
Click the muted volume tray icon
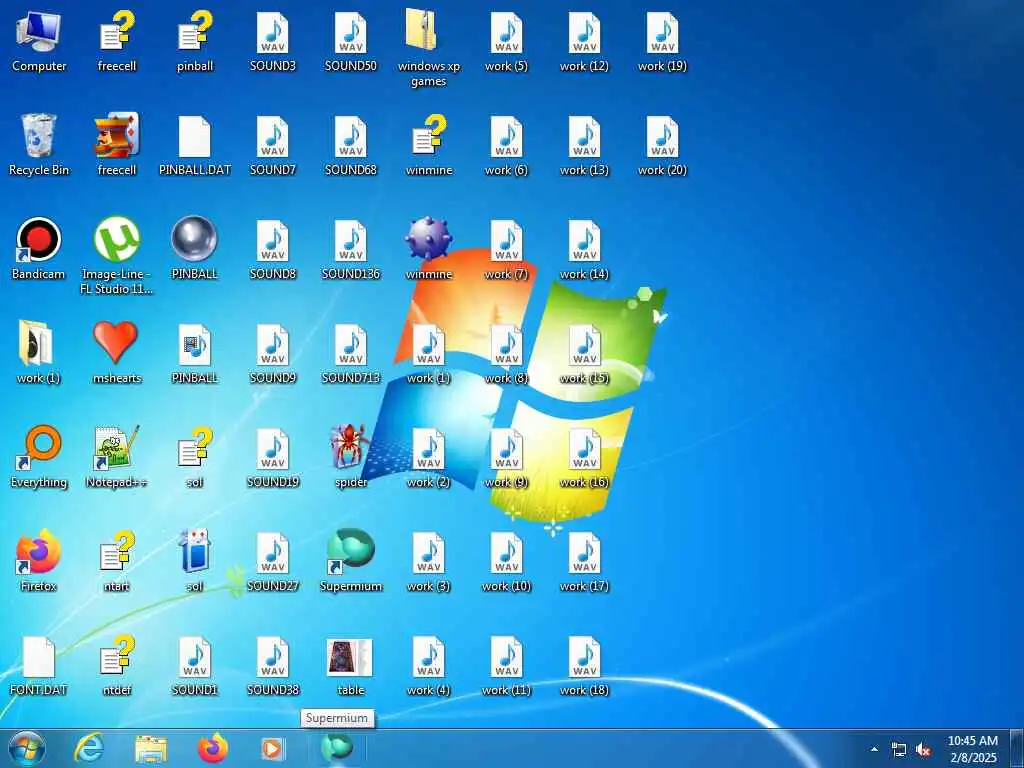point(923,750)
